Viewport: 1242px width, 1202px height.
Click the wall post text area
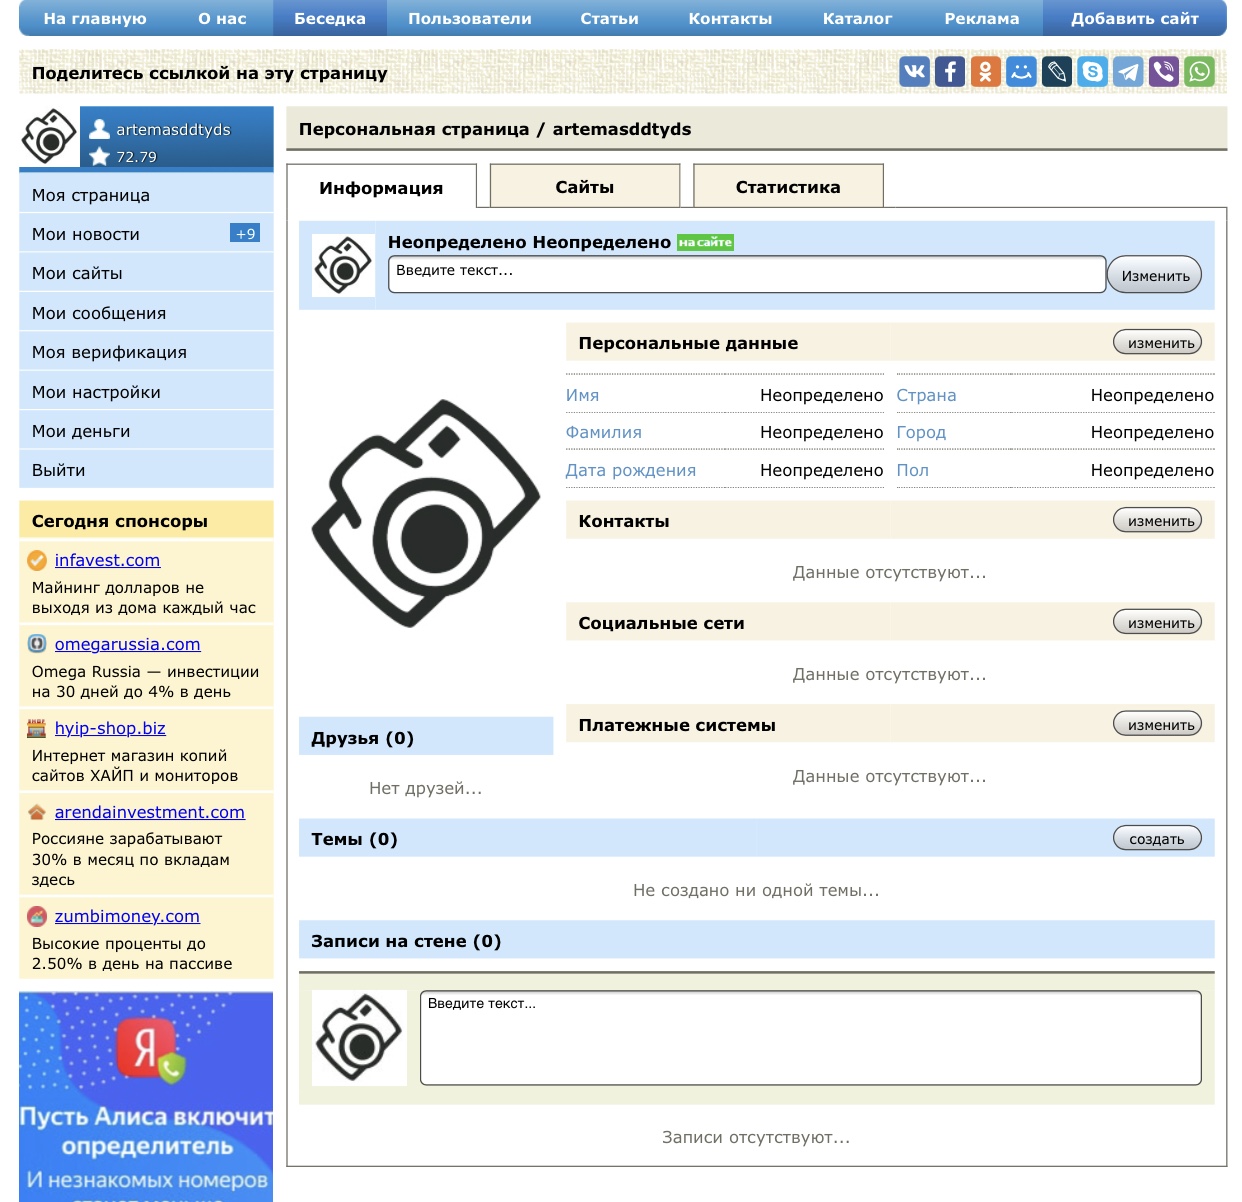(x=810, y=1038)
